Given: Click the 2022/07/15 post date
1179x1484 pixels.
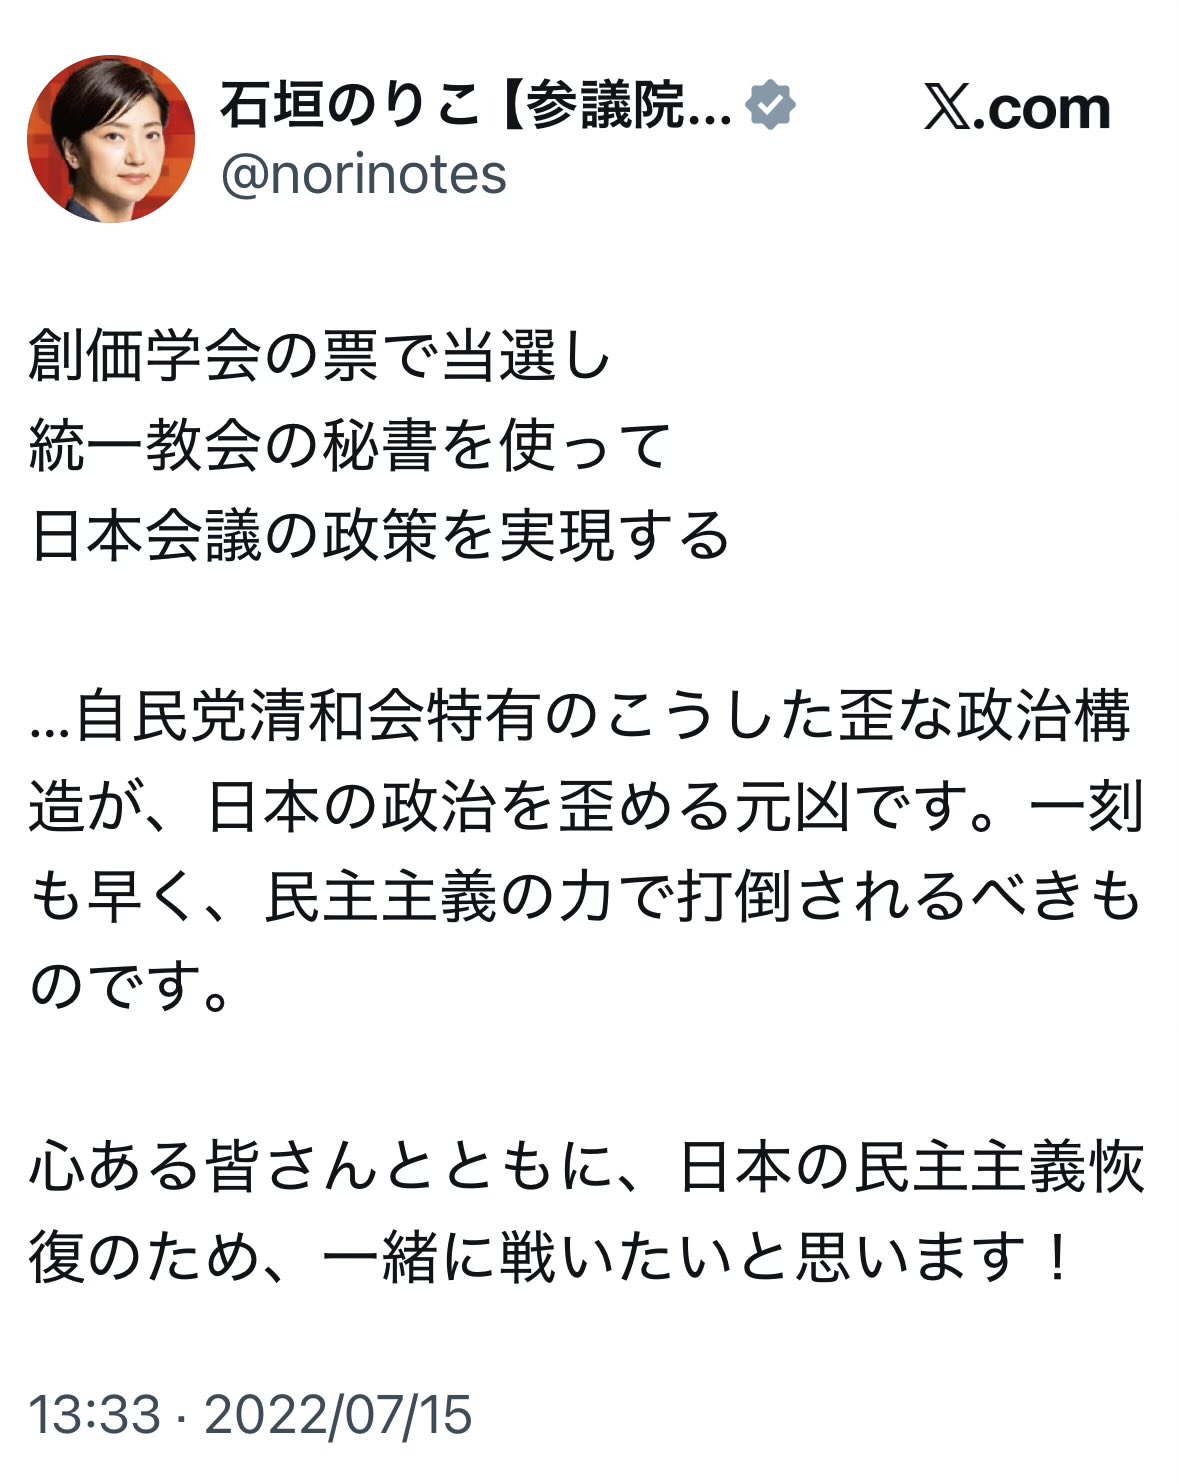Looking at the screenshot, I should pyautogui.click(x=338, y=1415).
